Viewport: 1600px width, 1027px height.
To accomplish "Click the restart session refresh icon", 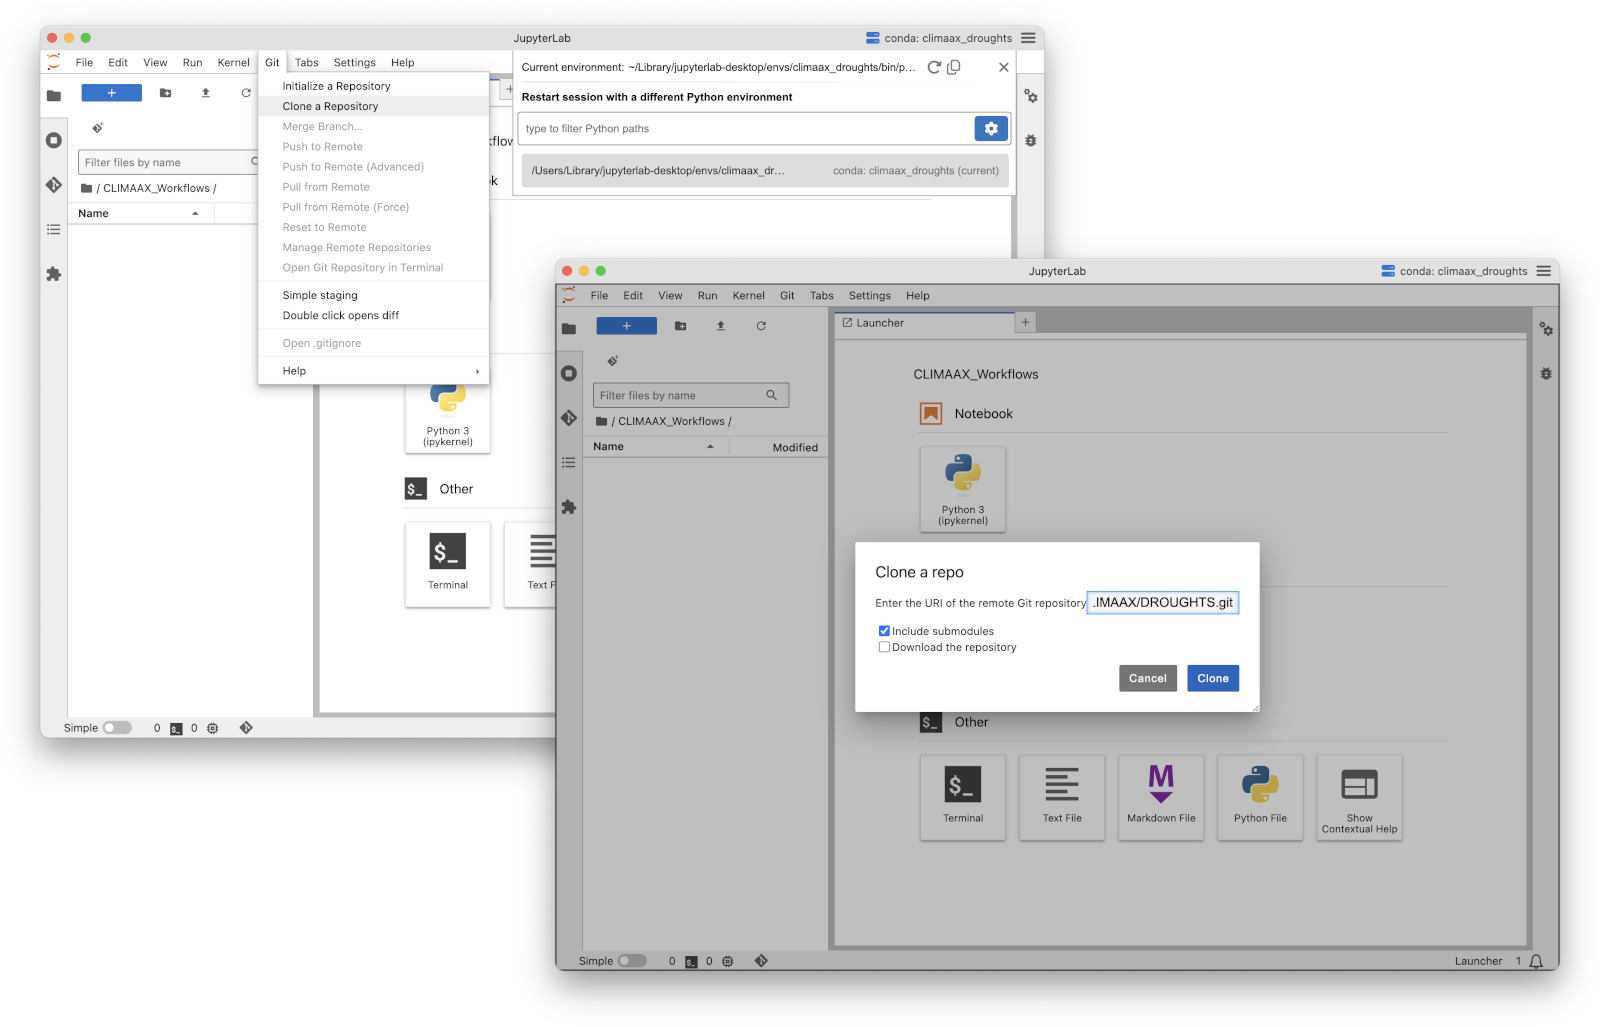I will coord(934,67).
